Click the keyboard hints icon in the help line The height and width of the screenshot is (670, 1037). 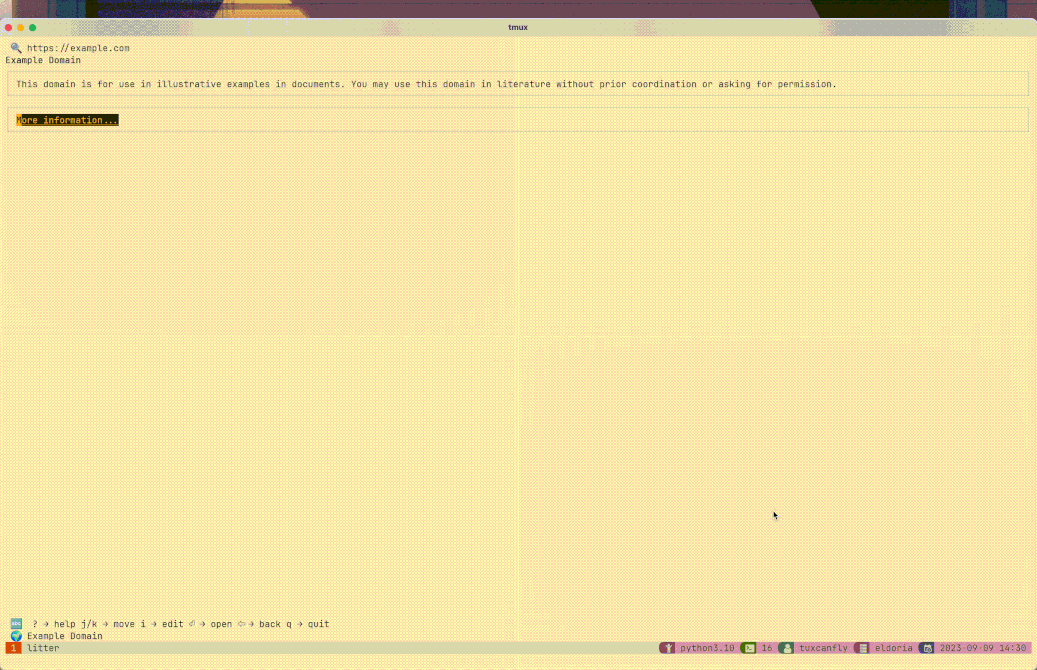pos(17,624)
